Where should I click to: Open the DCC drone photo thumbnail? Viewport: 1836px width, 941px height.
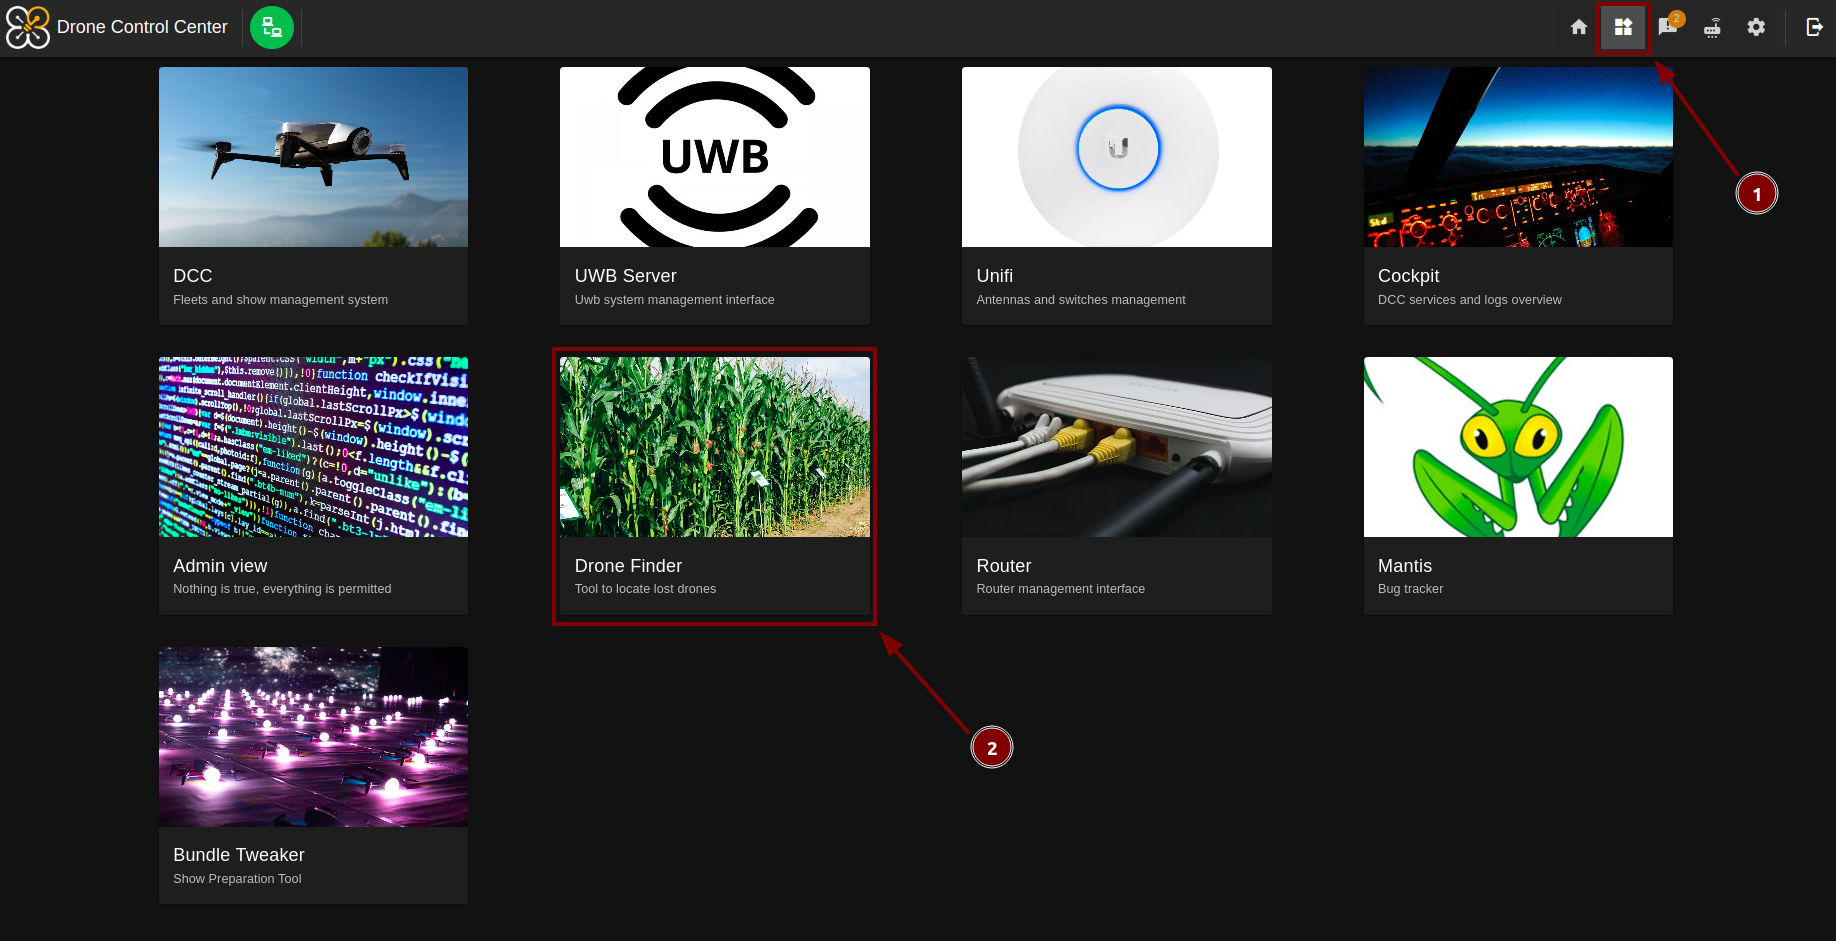click(x=313, y=157)
